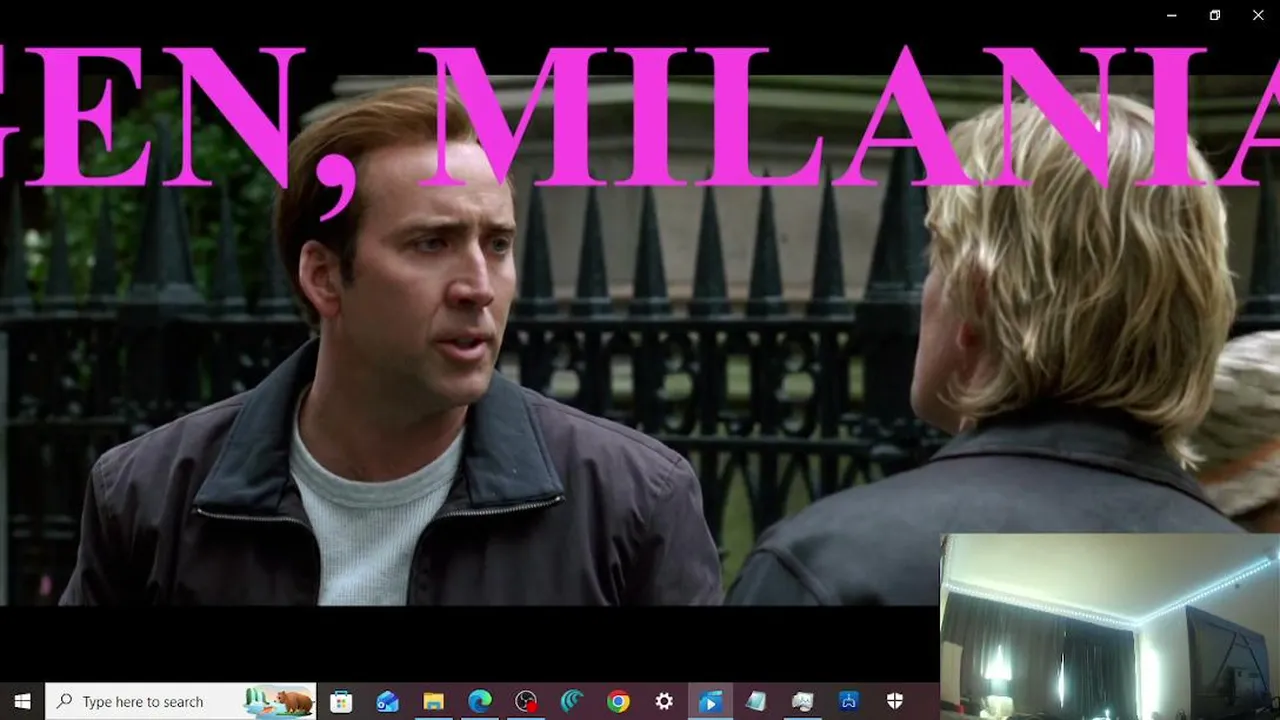Open the teal swirl app in taskbar

tap(572, 702)
